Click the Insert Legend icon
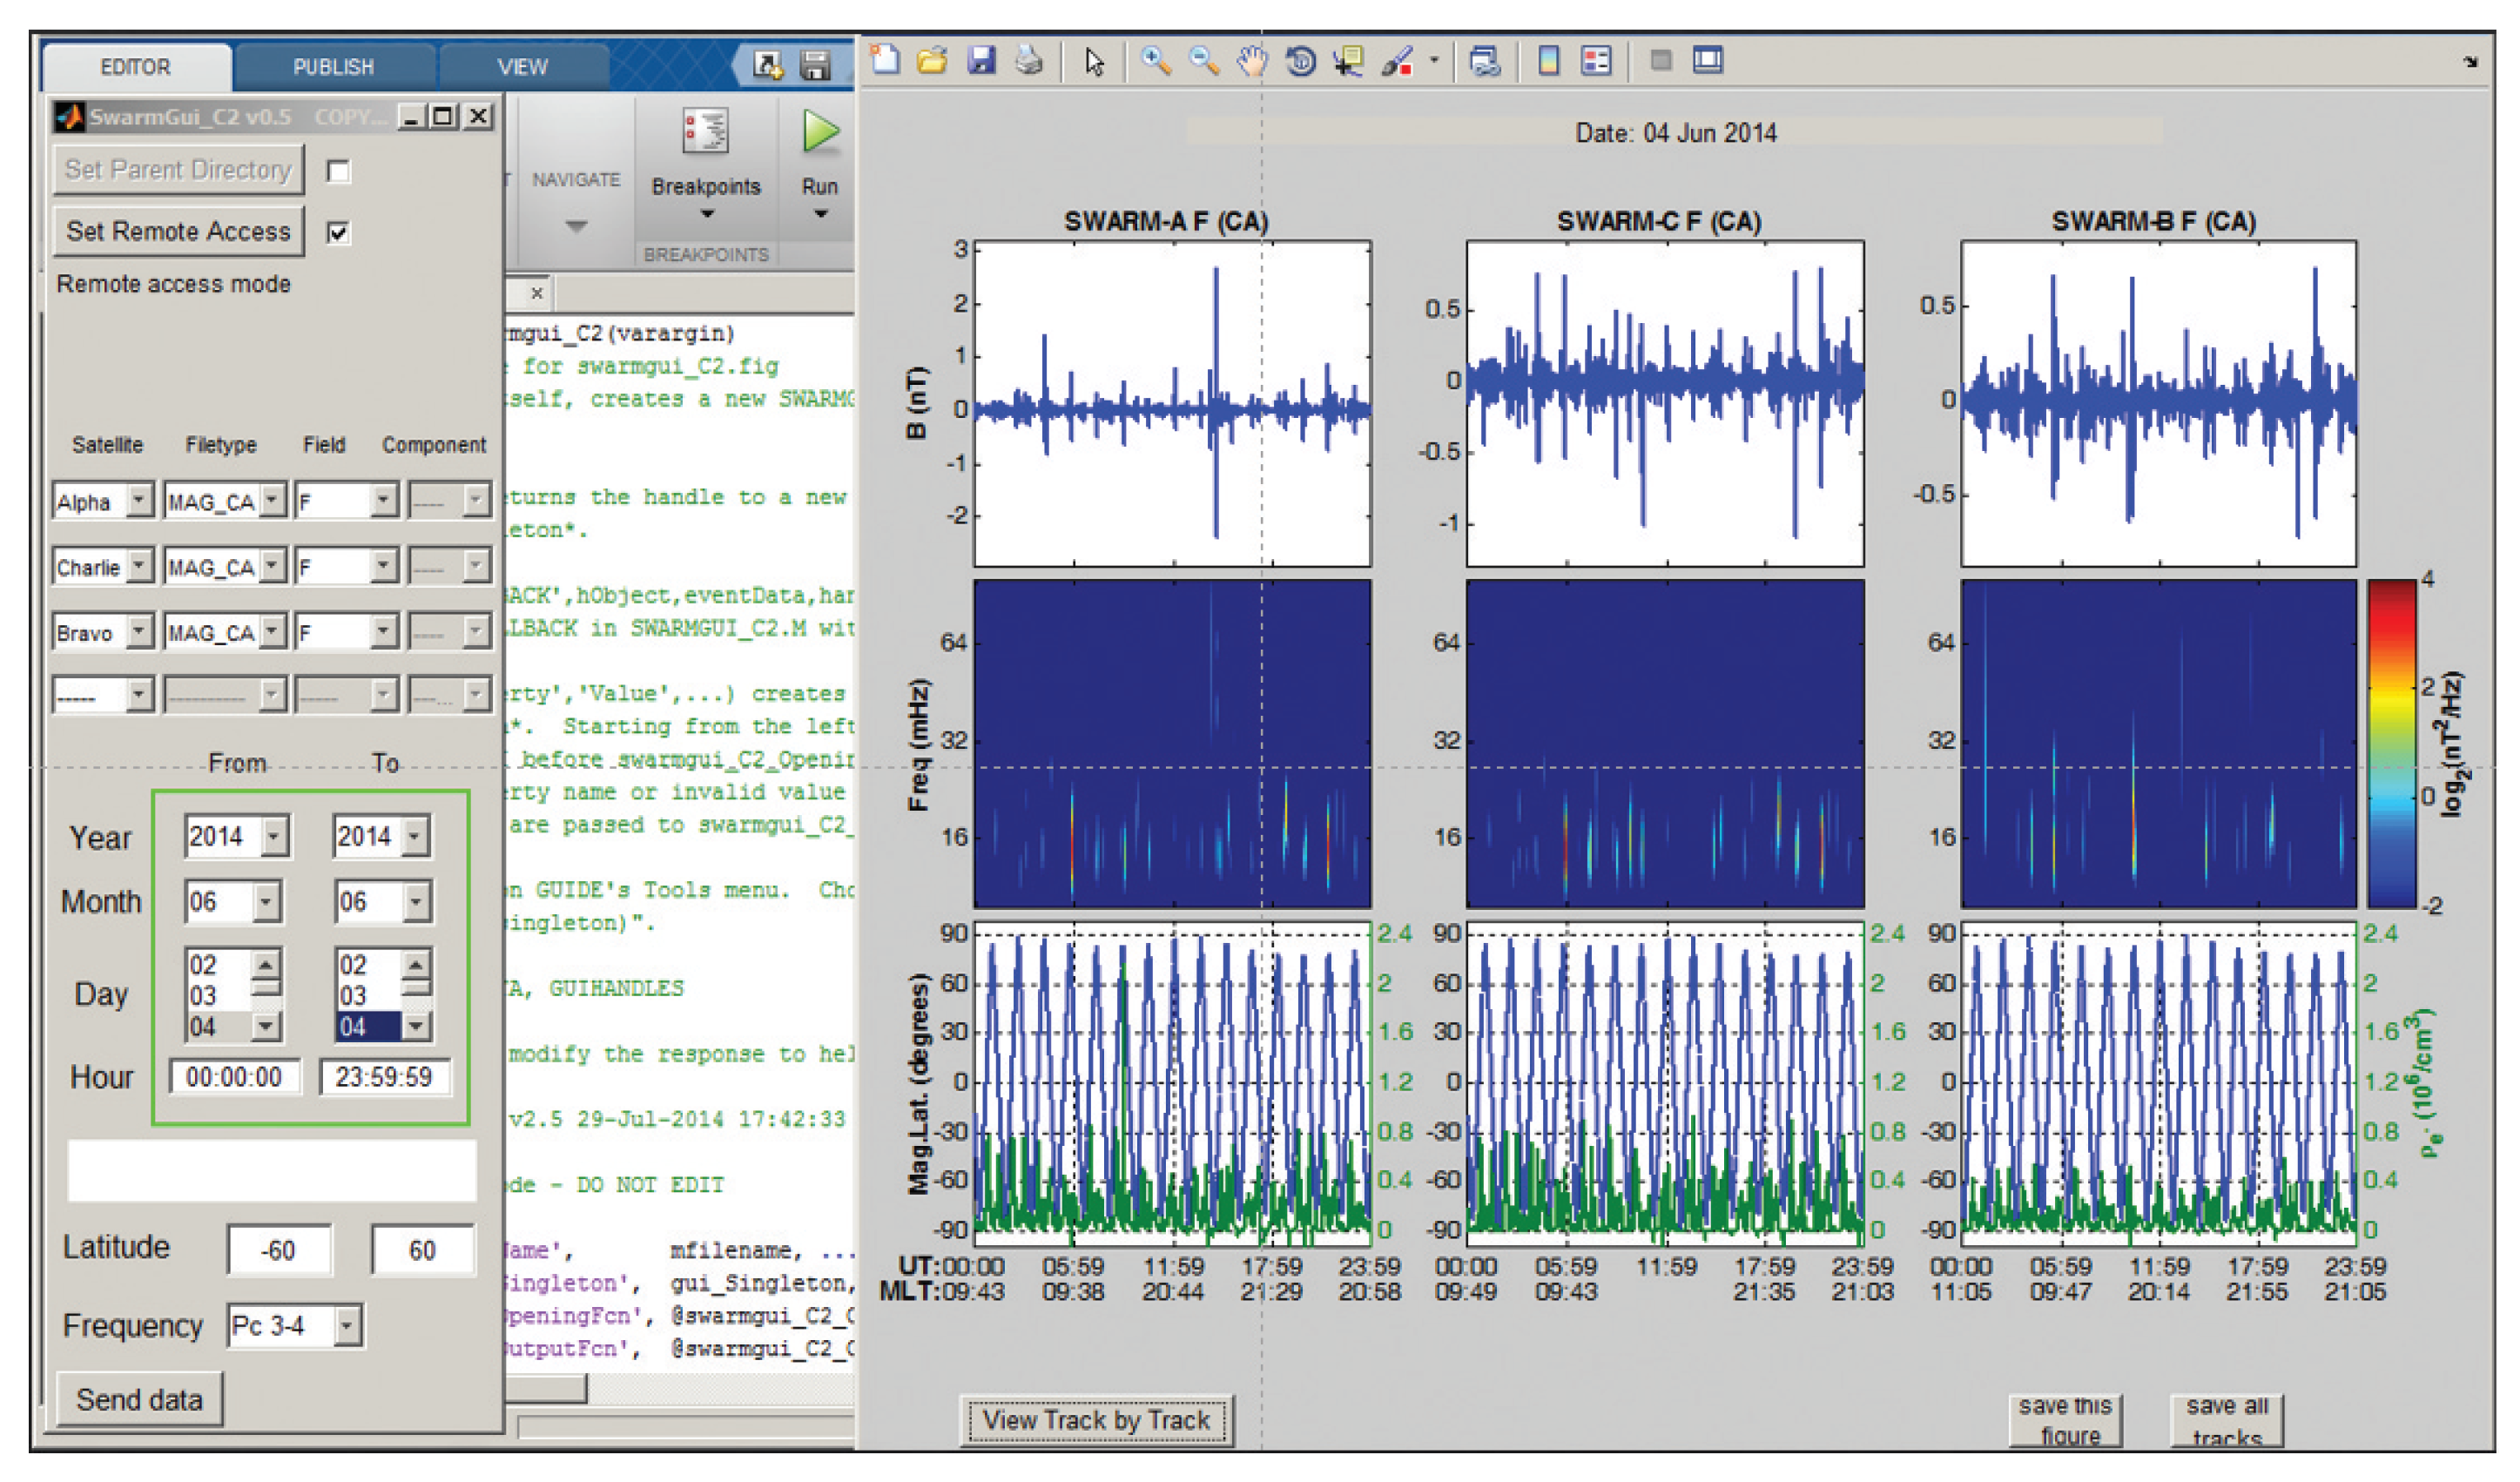Viewport: 2520px width, 1482px height. pos(1596,62)
